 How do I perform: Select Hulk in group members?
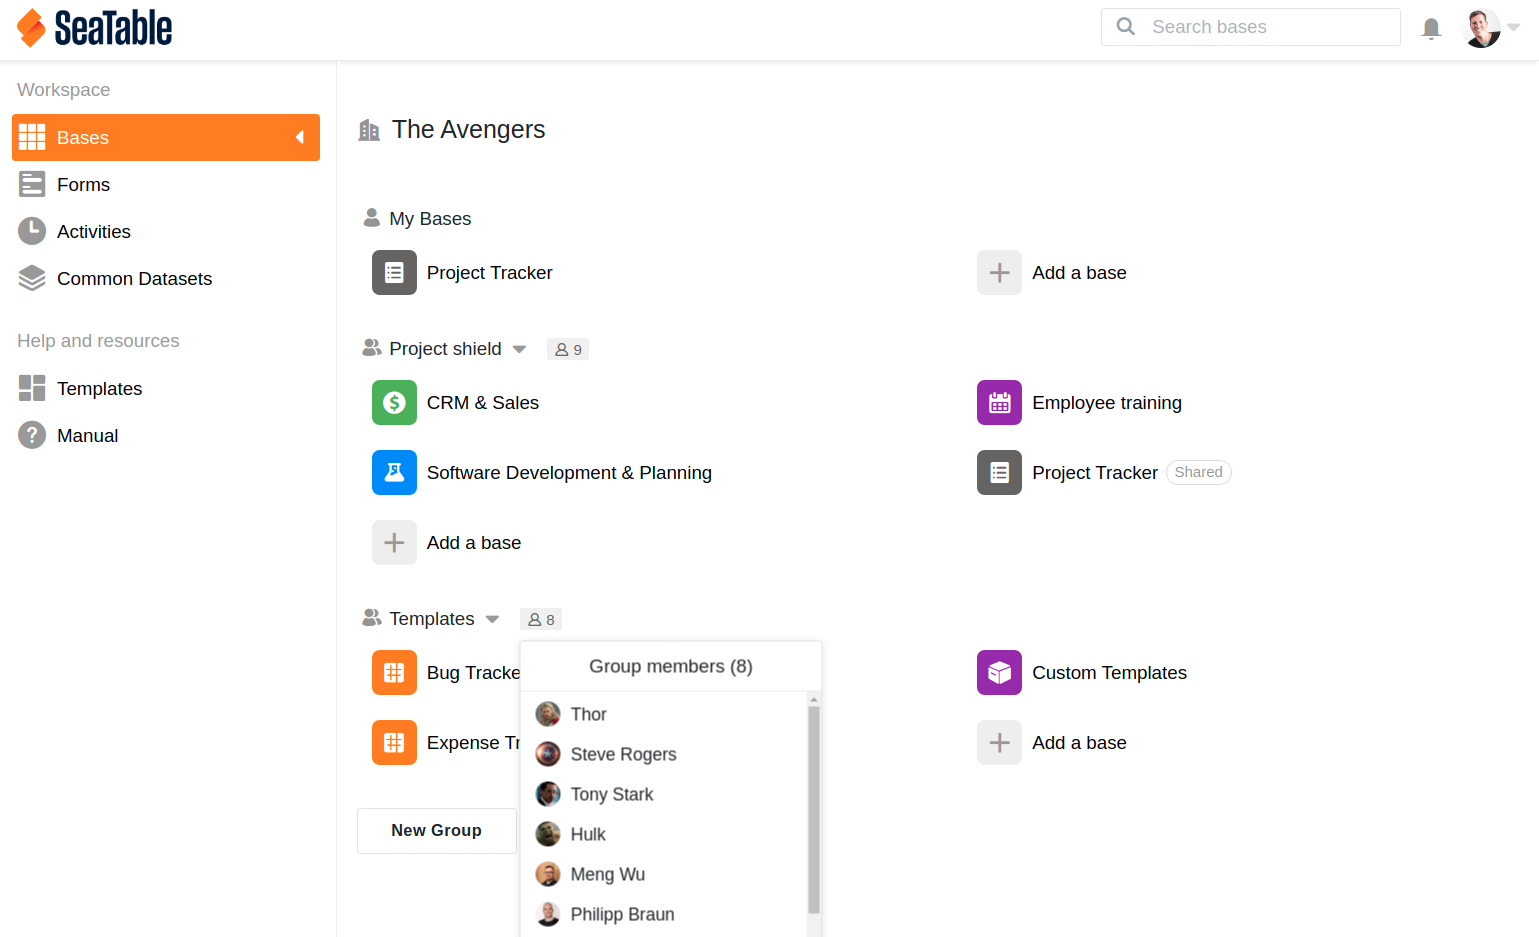click(664, 834)
